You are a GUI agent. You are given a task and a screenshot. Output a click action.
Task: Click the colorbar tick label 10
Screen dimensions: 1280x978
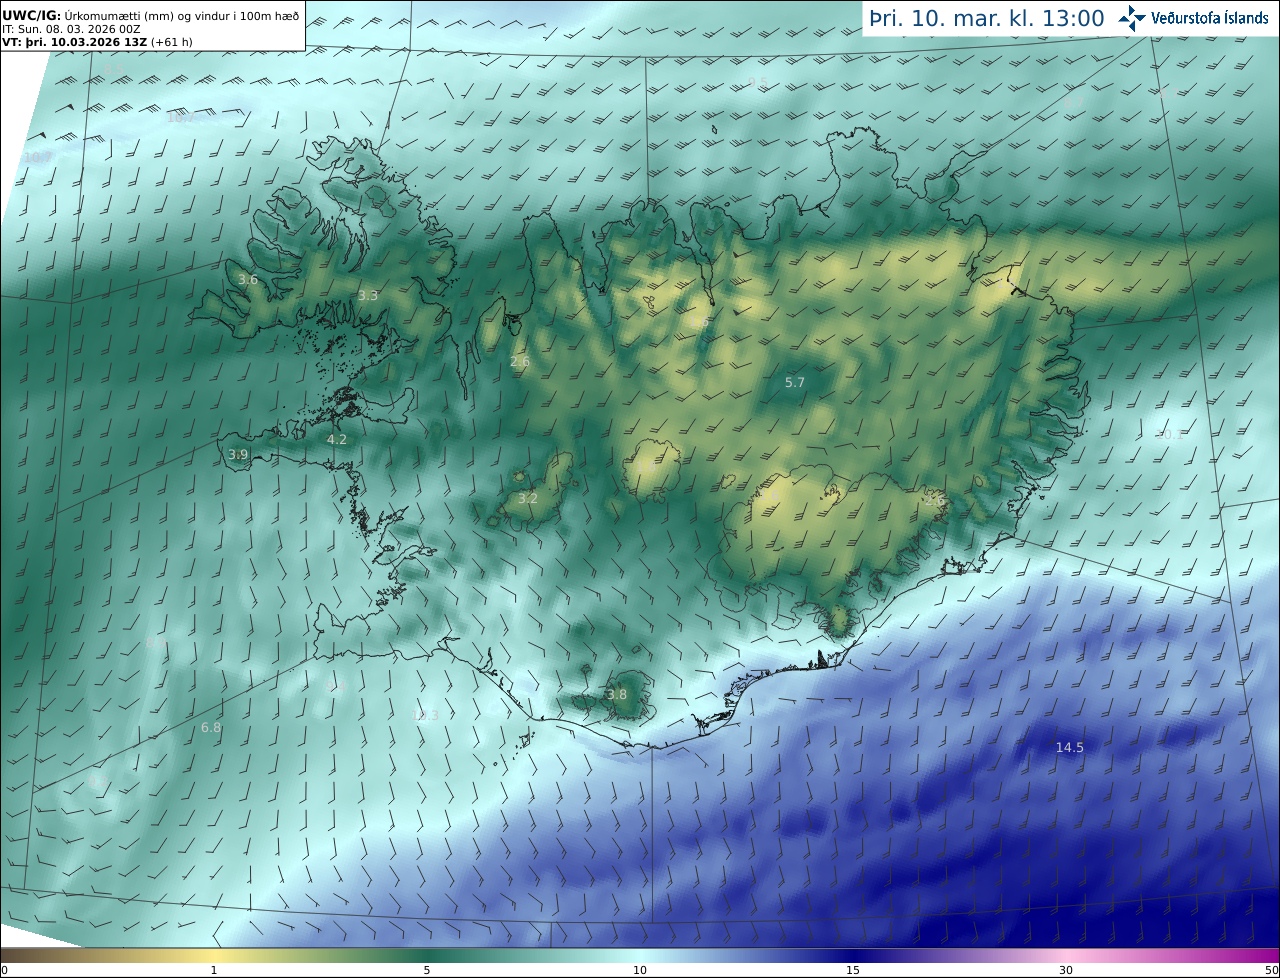click(640, 970)
